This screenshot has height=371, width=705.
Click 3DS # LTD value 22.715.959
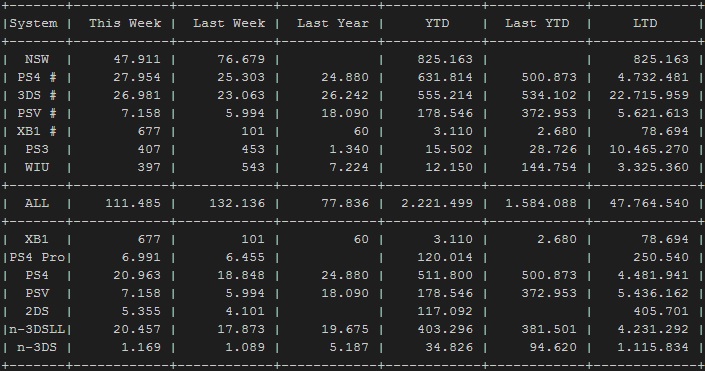click(649, 95)
